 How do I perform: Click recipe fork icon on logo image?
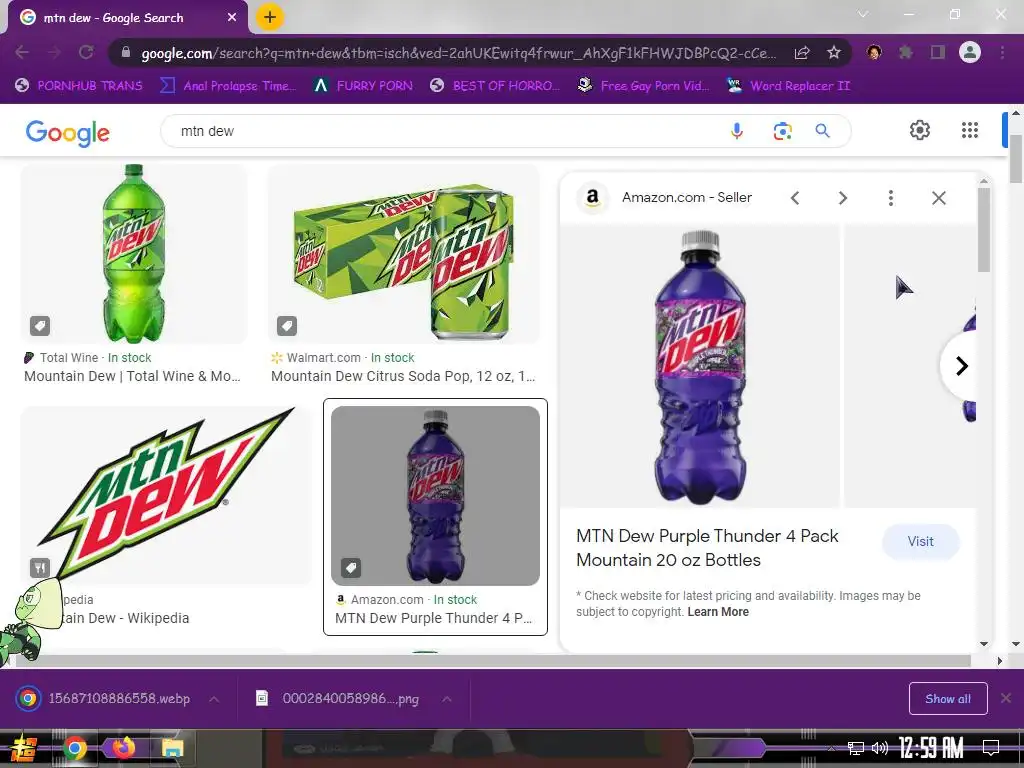point(40,568)
